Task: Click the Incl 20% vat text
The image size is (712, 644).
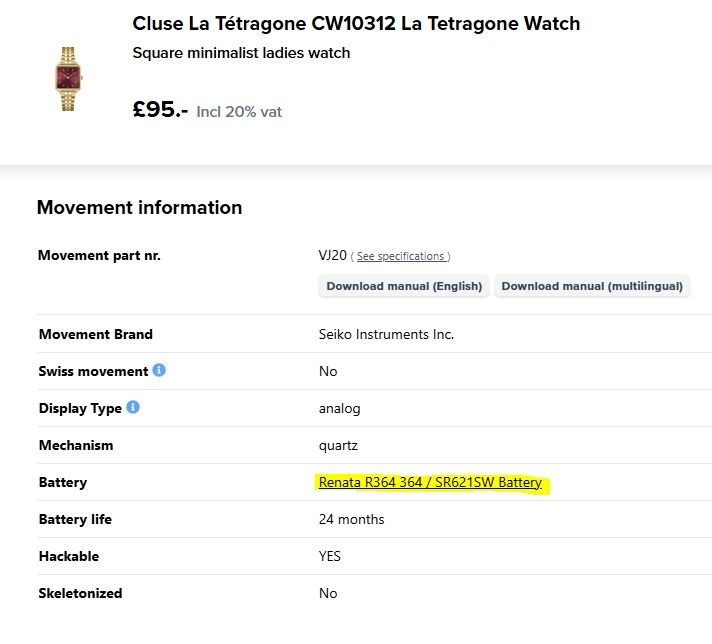Action: coord(239,112)
